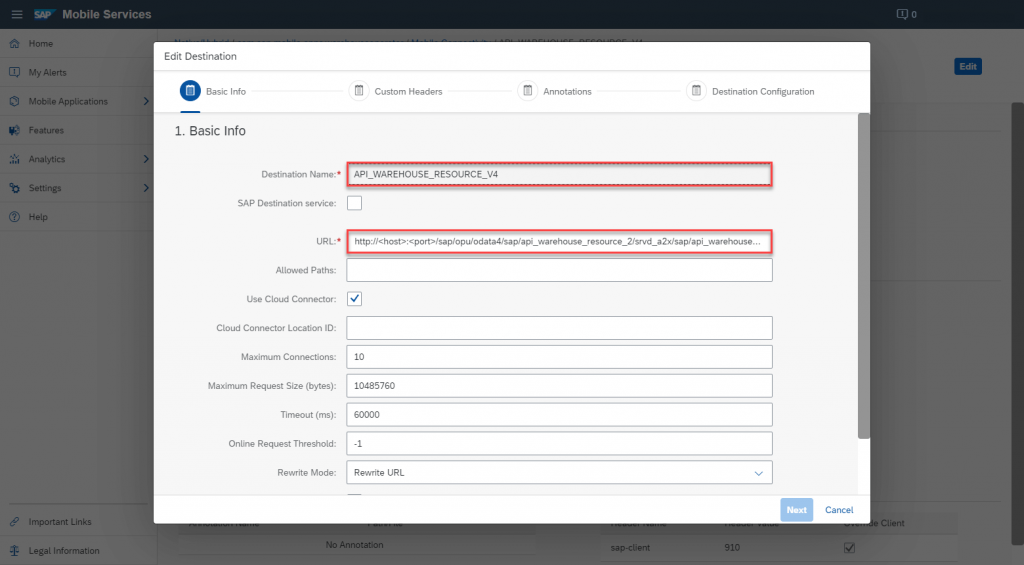Screen dimensions: 1024x565
Task: Click the My Alerts sidebar icon
Action: [x=14, y=73]
